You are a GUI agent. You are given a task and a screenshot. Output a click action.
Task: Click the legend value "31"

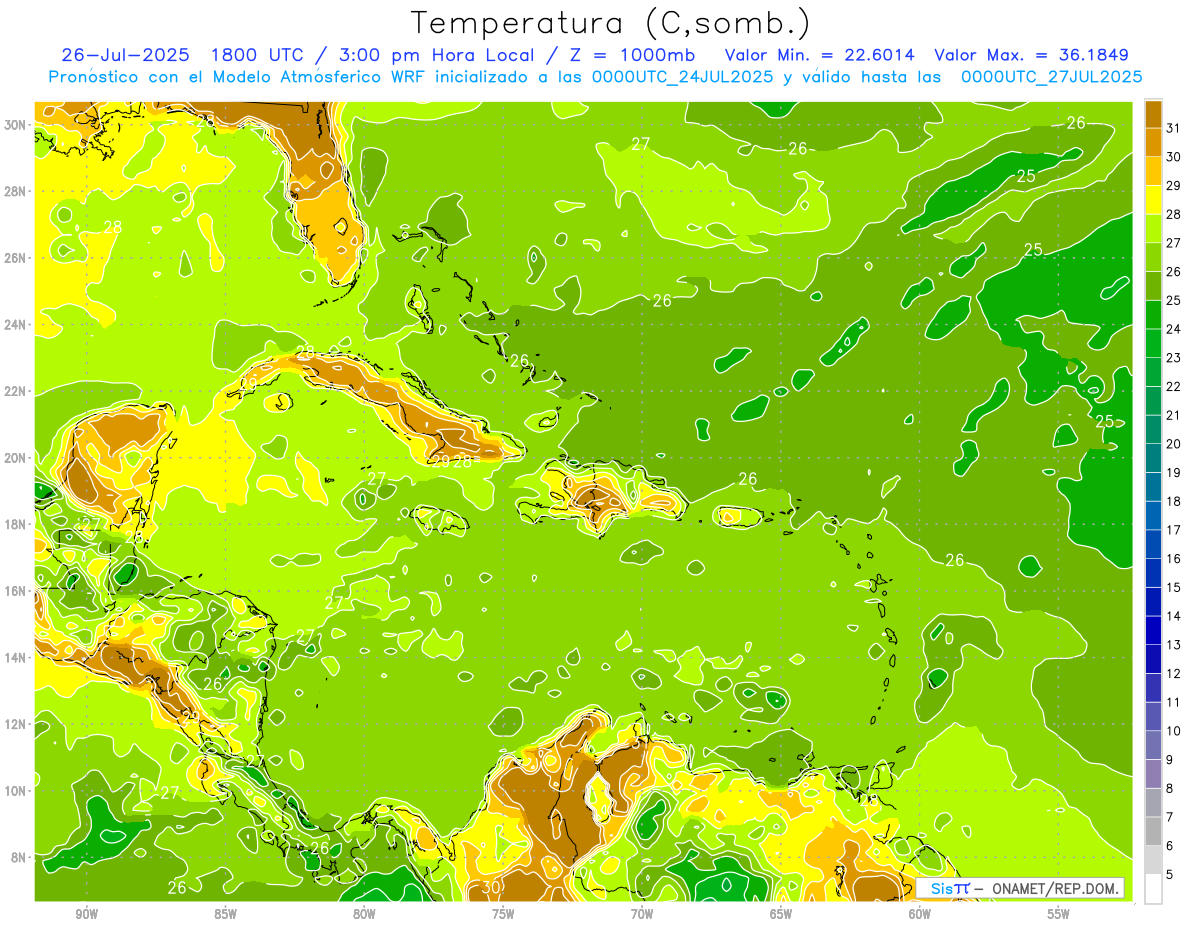[x=1174, y=128]
